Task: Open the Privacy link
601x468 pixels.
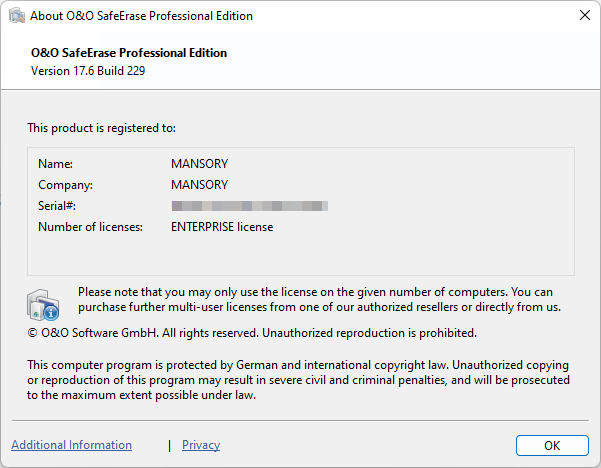Action: point(201,445)
